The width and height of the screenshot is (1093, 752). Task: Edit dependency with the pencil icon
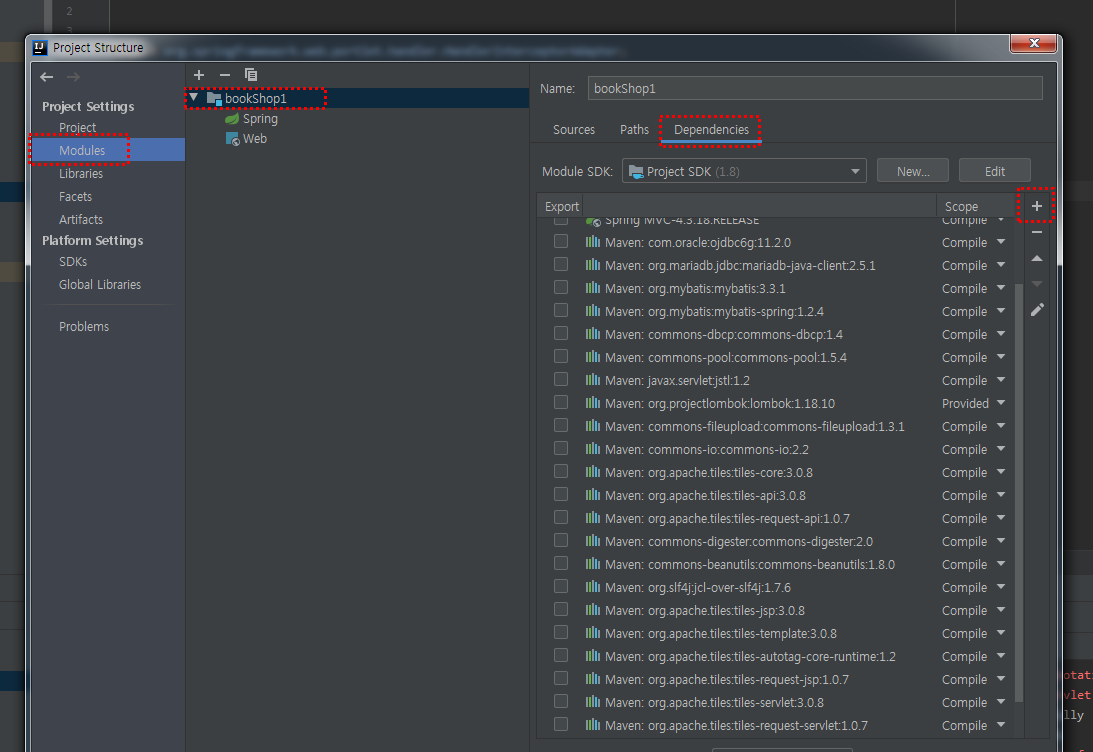coord(1037,309)
